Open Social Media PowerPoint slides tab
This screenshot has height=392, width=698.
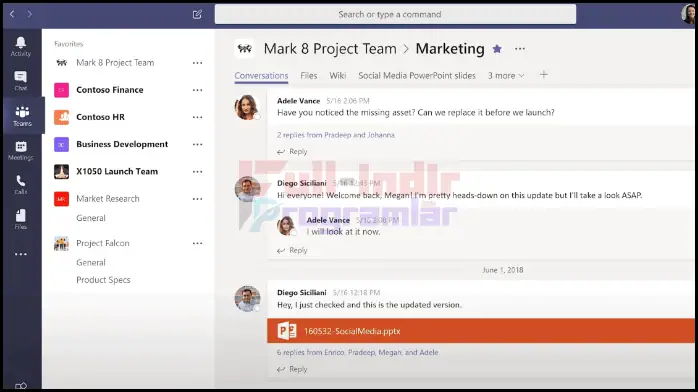click(x=417, y=76)
